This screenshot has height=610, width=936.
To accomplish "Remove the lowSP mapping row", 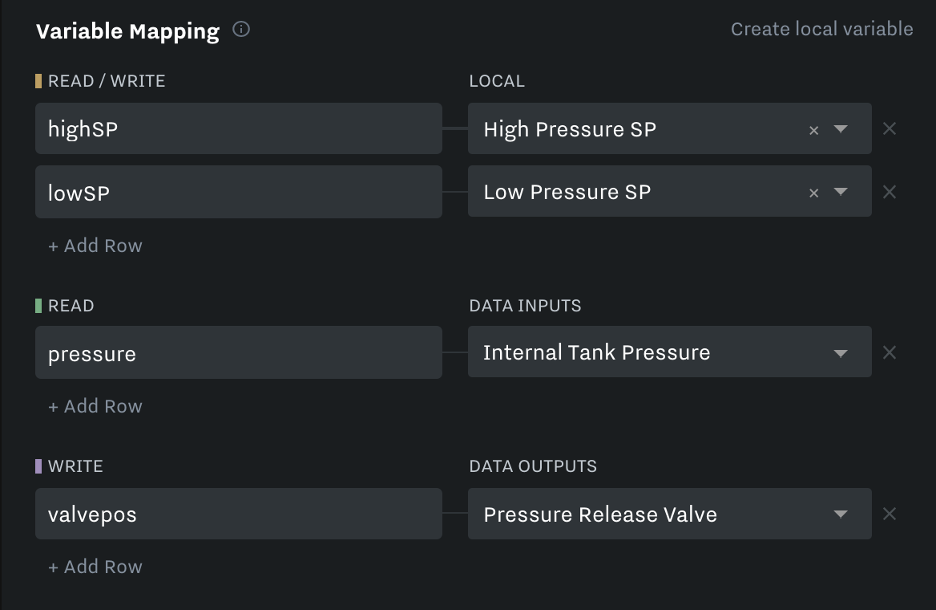I will click(x=889, y=192).
